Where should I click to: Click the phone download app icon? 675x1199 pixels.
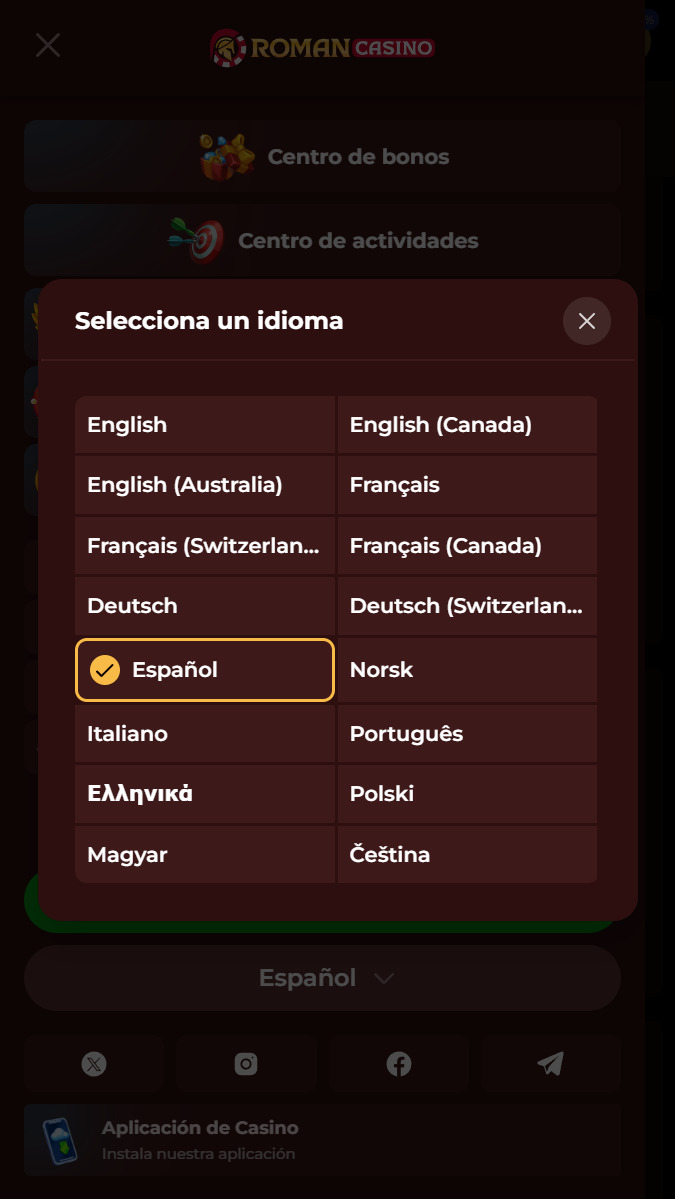coord(60,1141)
